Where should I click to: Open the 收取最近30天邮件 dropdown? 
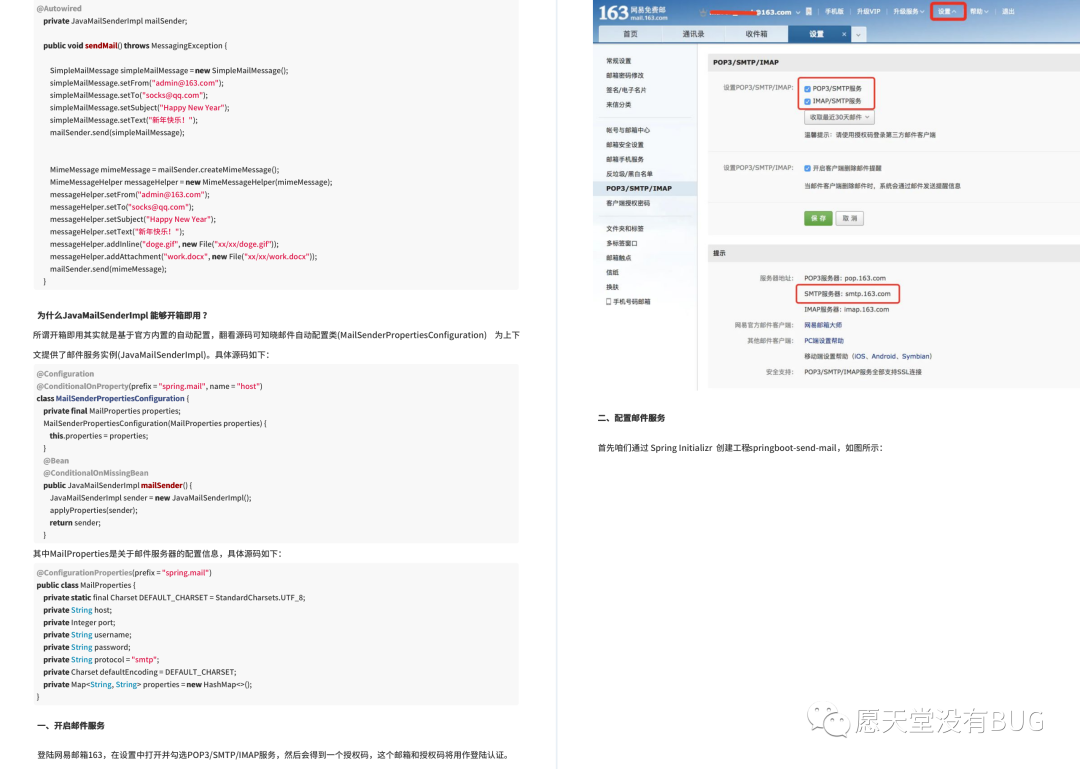tap(839, 117)
